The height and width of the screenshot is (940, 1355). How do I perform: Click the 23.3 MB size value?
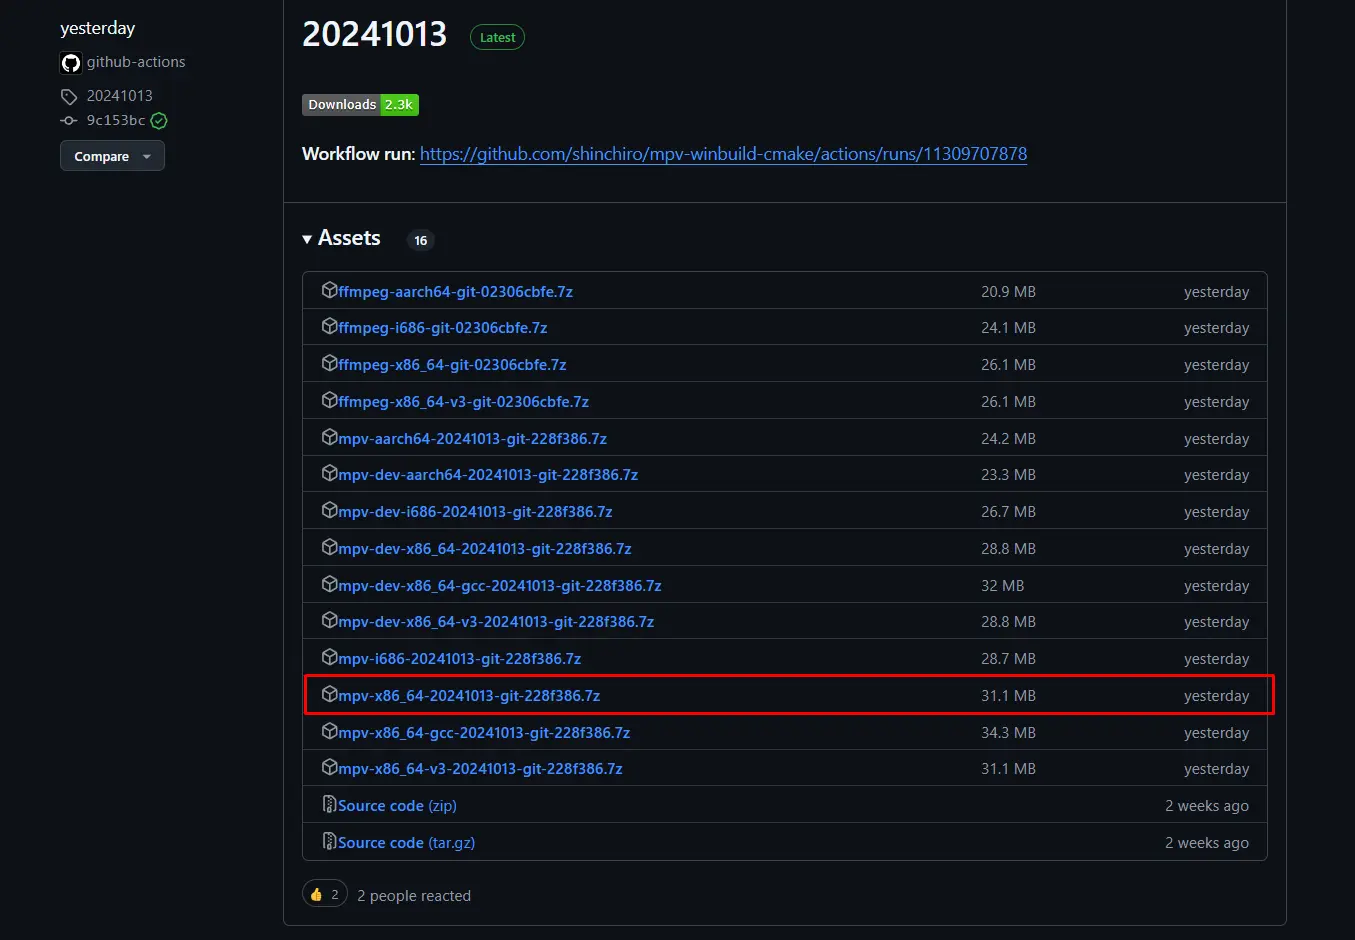pyautogui.click(x=1008, y=475)
